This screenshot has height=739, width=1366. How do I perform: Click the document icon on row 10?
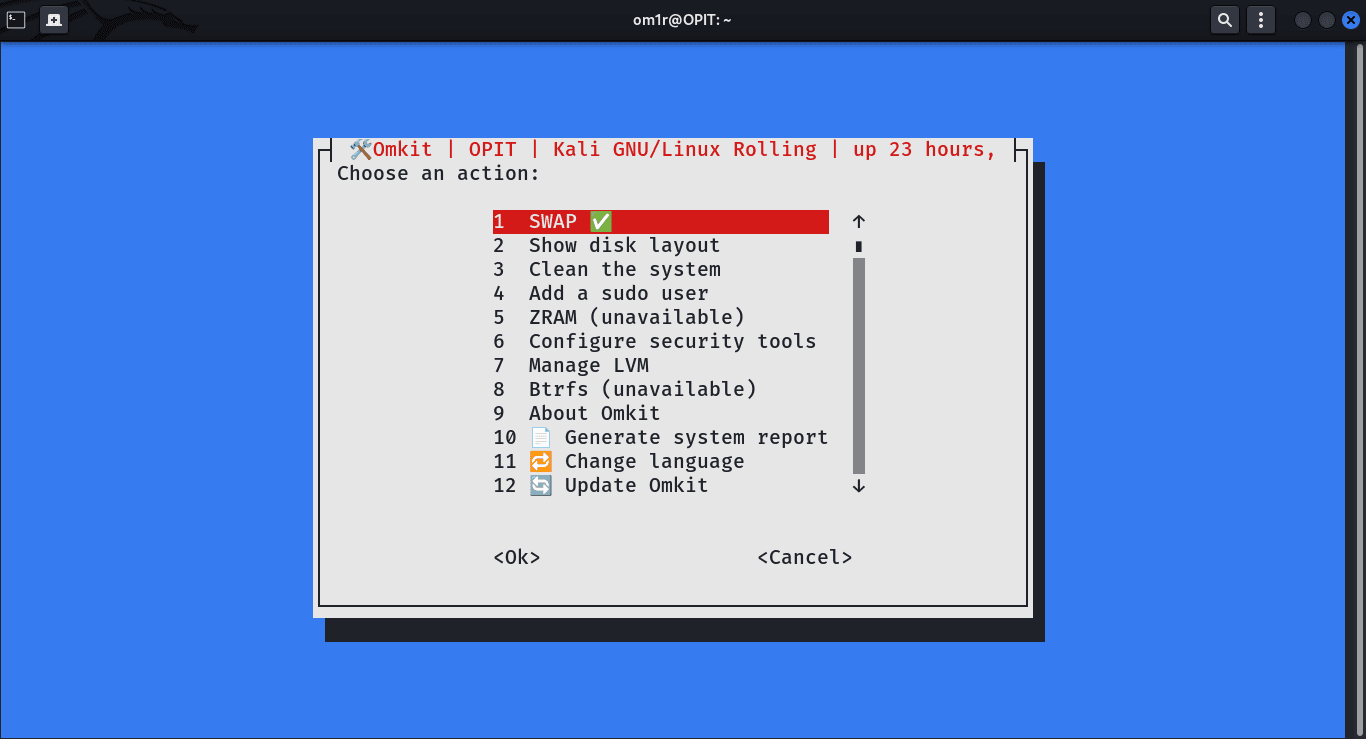[540, 437]
